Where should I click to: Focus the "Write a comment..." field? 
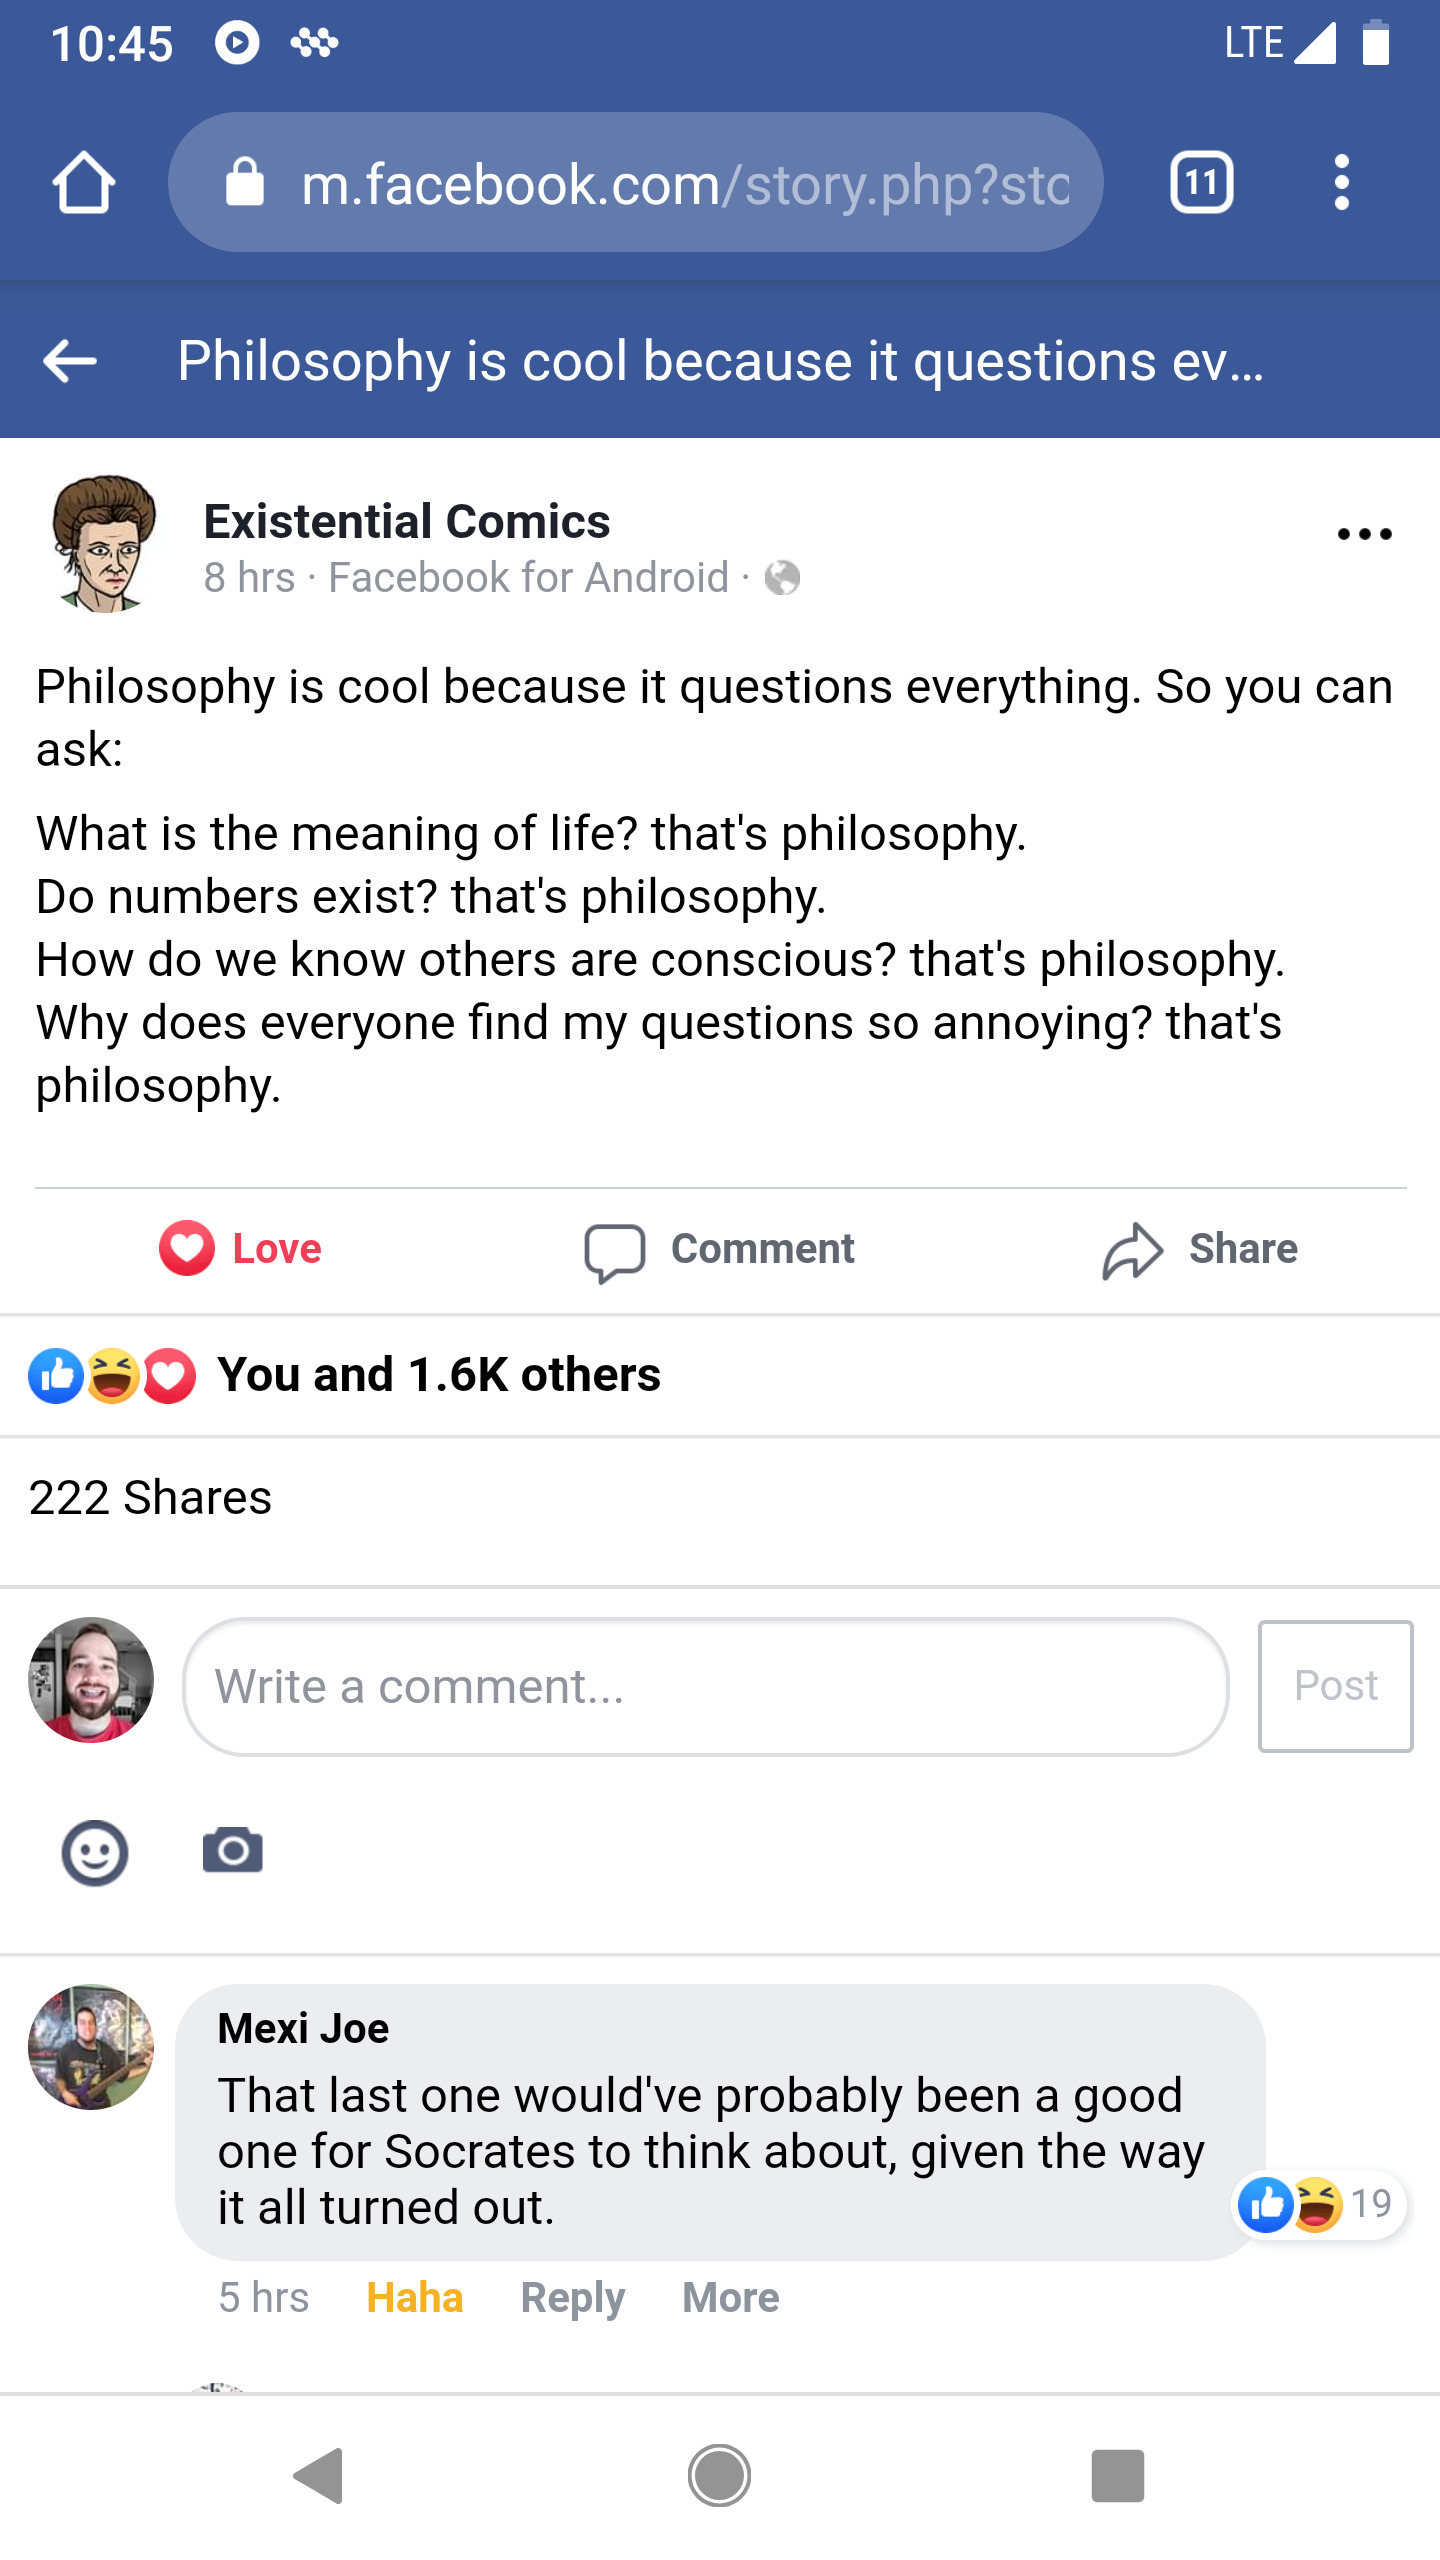point(705,1686)
